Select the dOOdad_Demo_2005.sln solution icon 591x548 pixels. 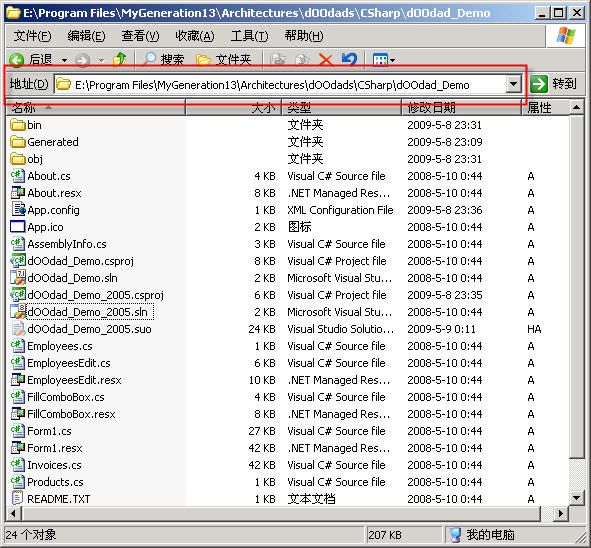tap(18, 311)
